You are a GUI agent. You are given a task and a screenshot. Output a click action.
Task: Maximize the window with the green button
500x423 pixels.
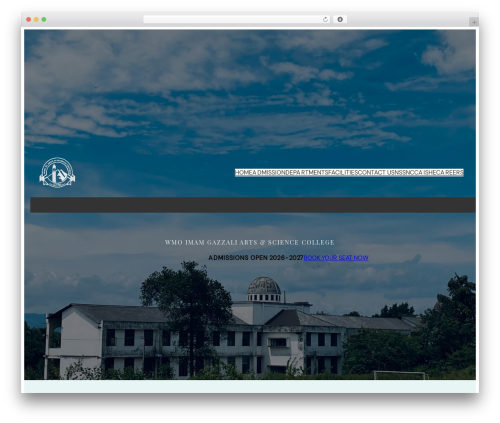coord(44,20)
